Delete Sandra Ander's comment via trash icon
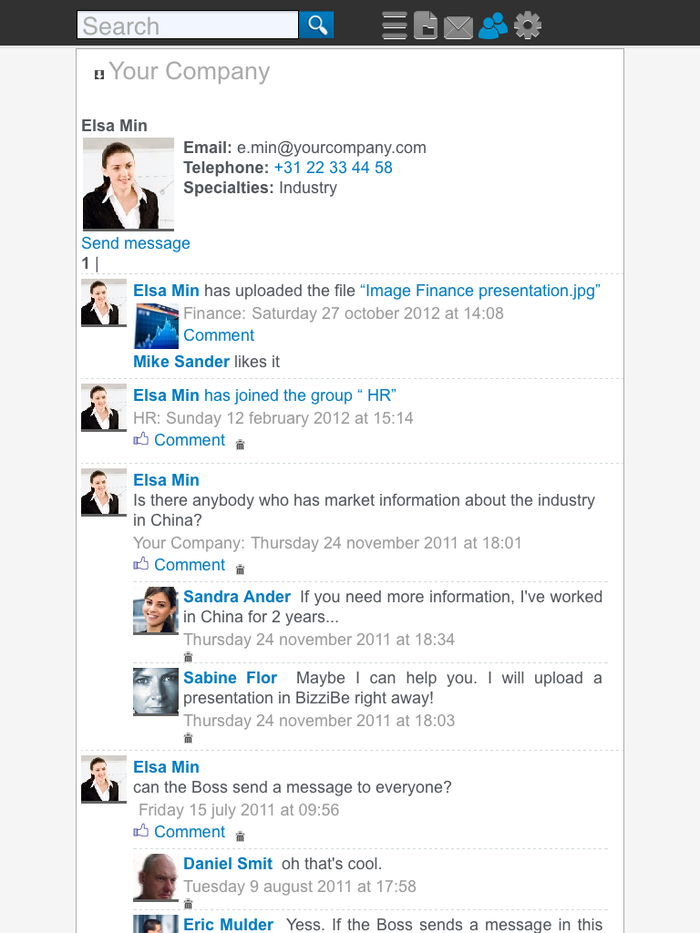Screen dimensions: 700x933 click(188, 658)
